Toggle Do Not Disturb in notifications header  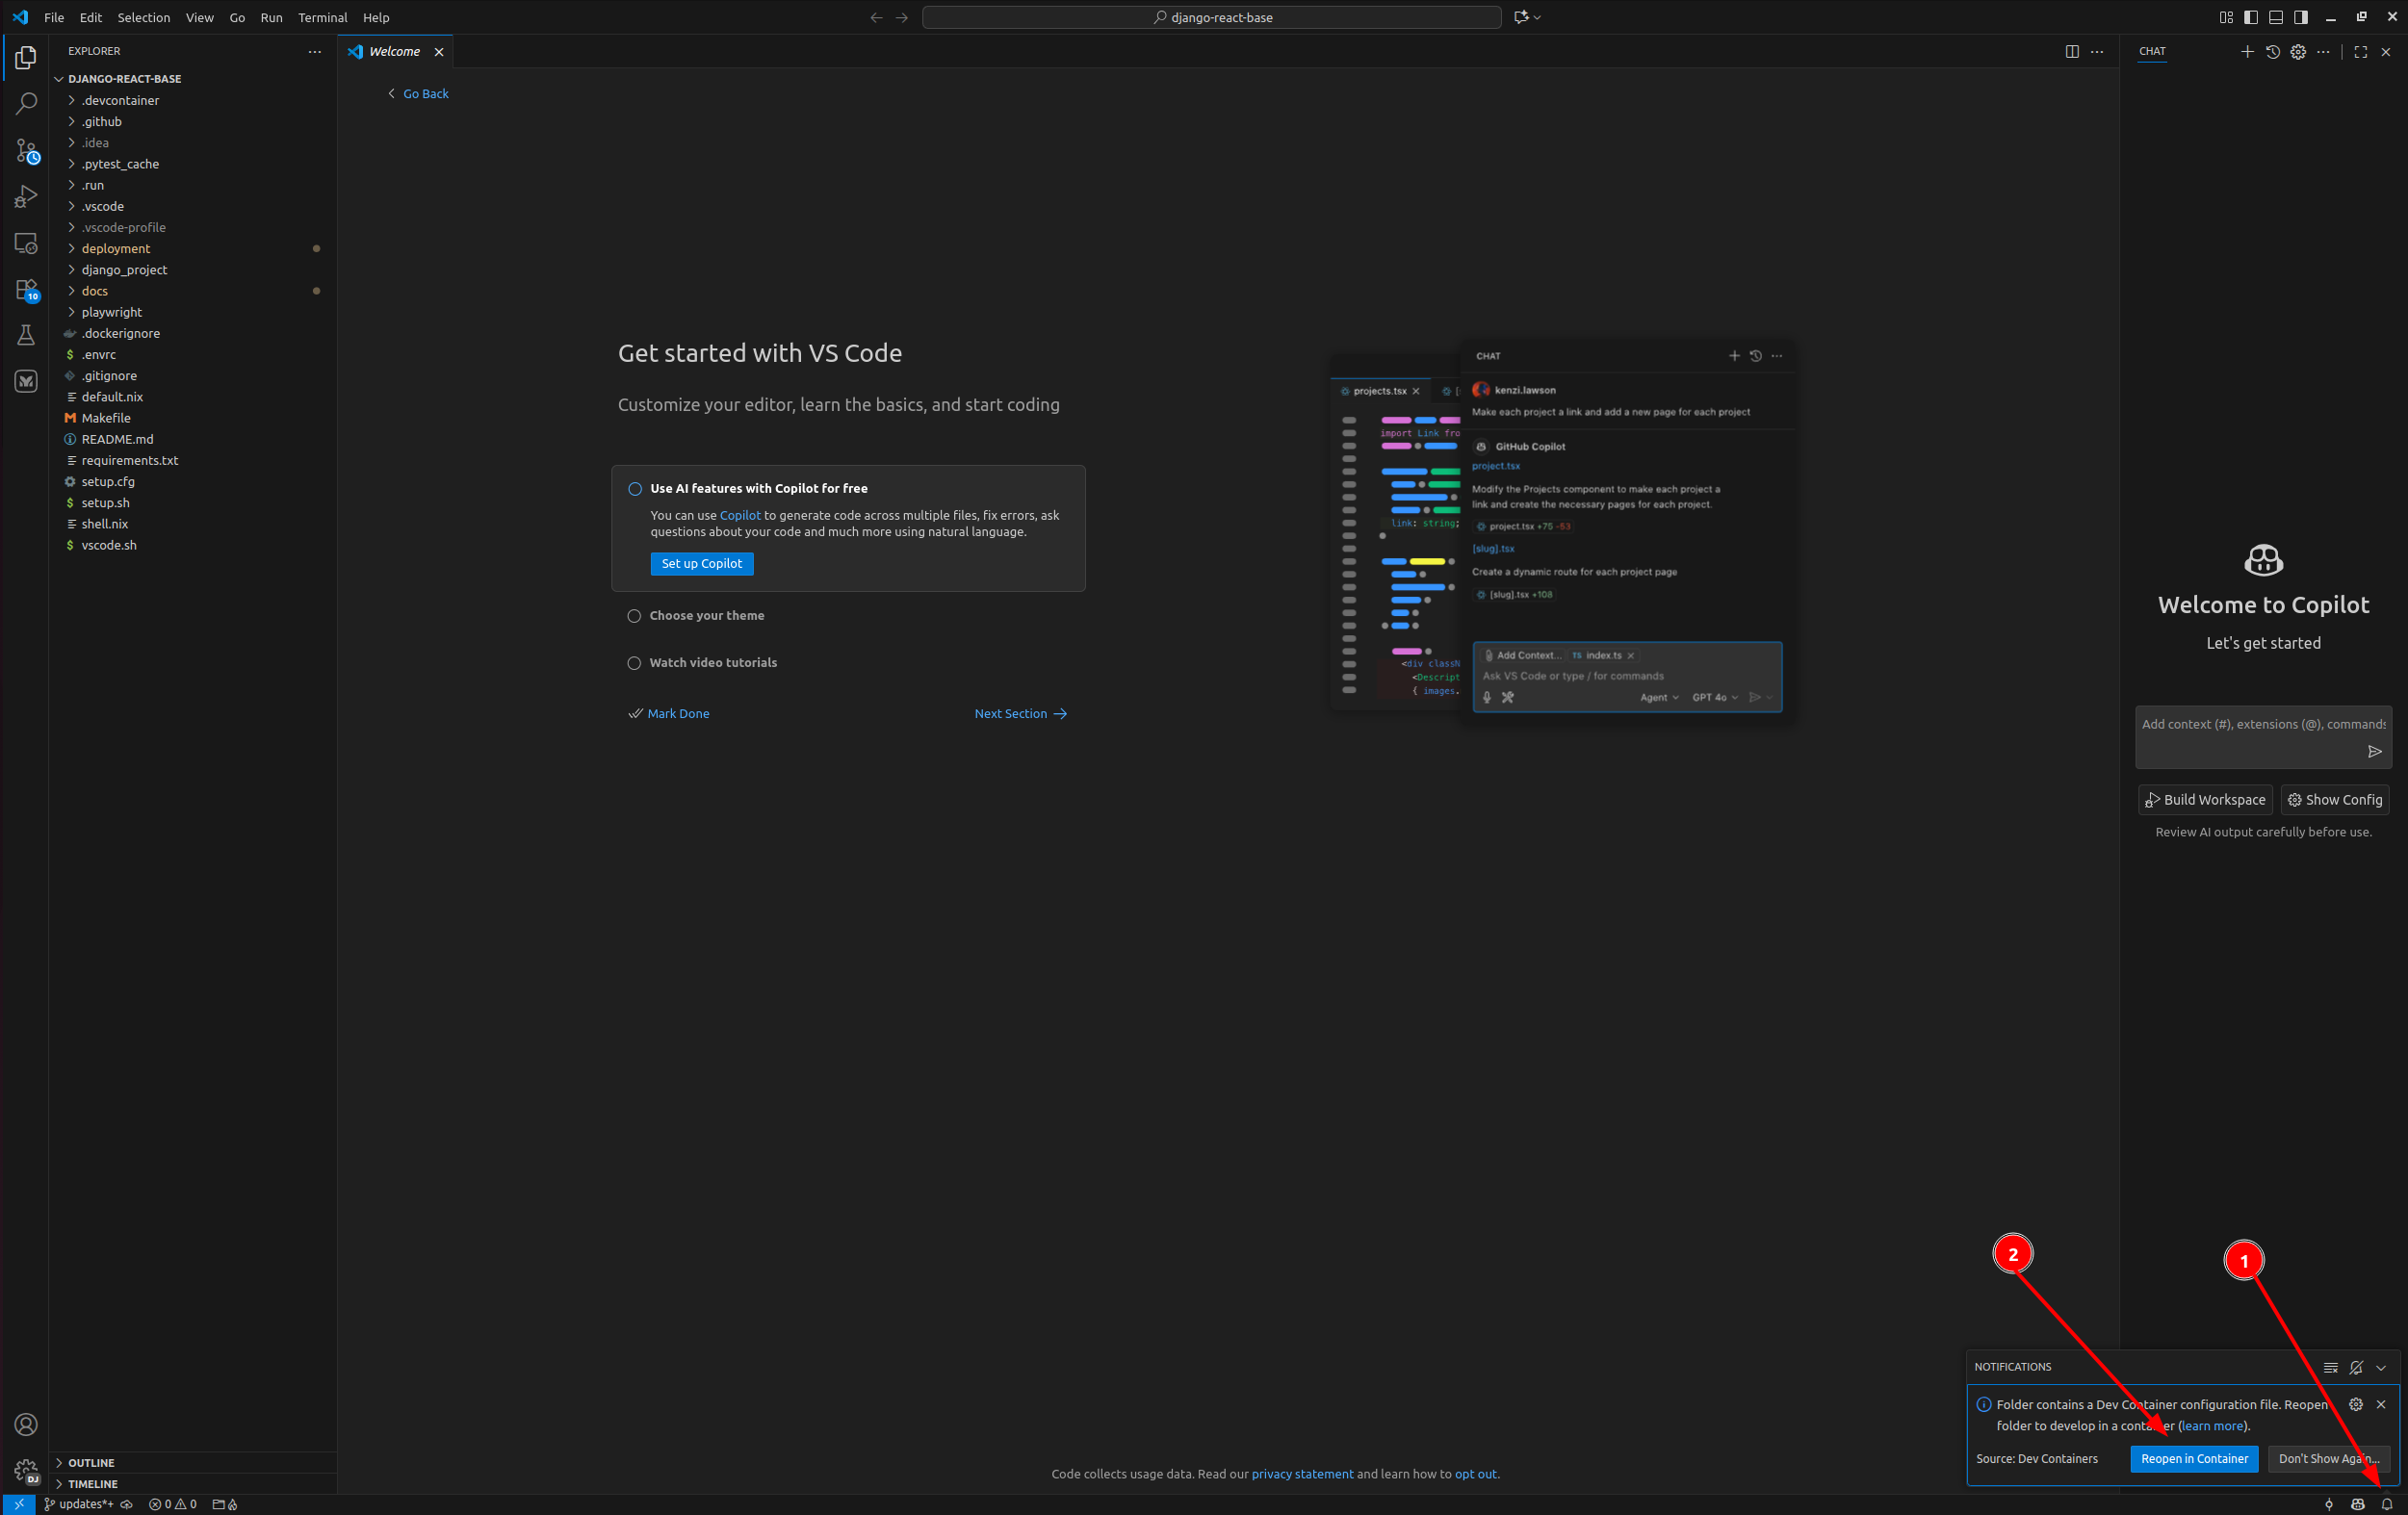[2356, 1367]
